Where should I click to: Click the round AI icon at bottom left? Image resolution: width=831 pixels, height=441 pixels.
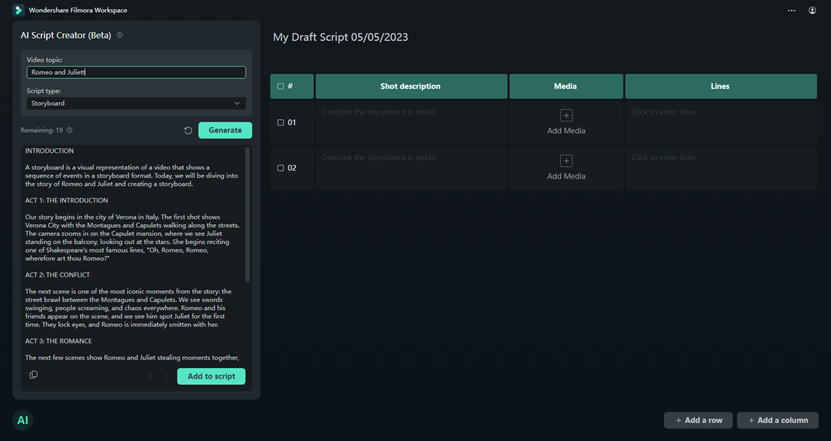tap(23, 420)
